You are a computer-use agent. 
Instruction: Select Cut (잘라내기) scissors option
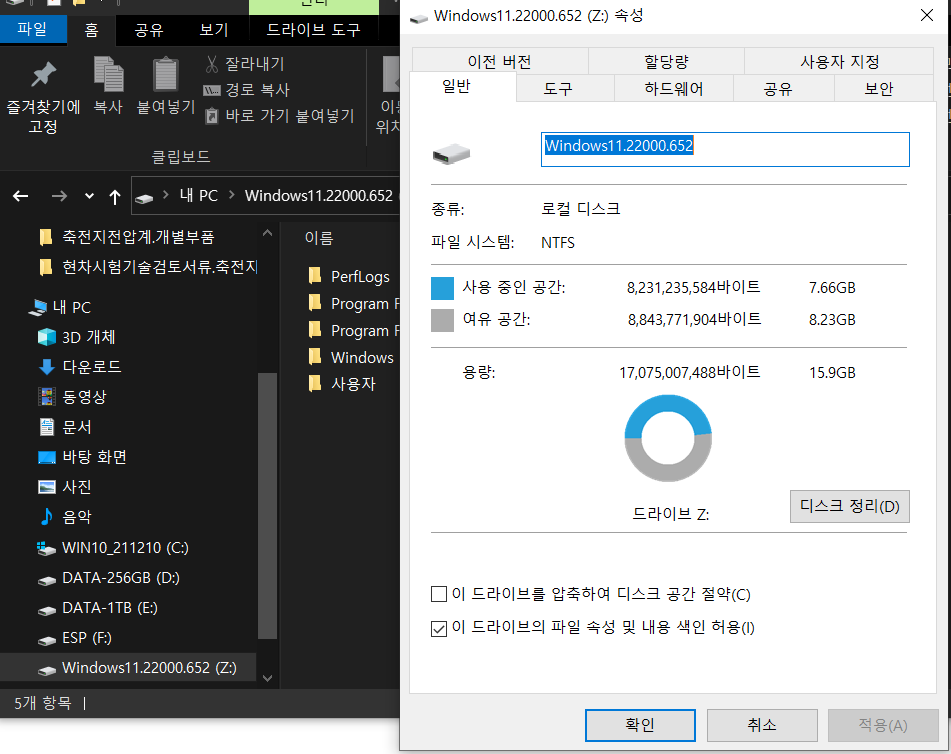pos(245,64)
